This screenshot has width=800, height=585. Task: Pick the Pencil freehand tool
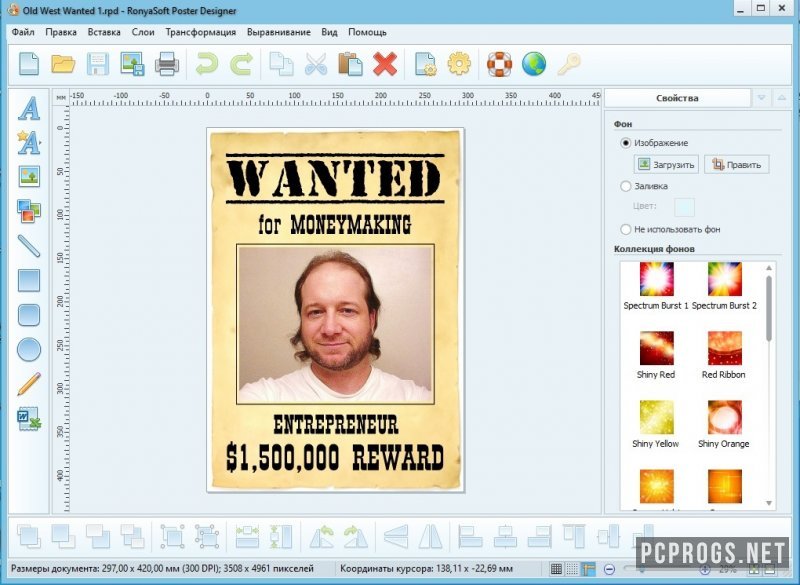click(29, 384)
